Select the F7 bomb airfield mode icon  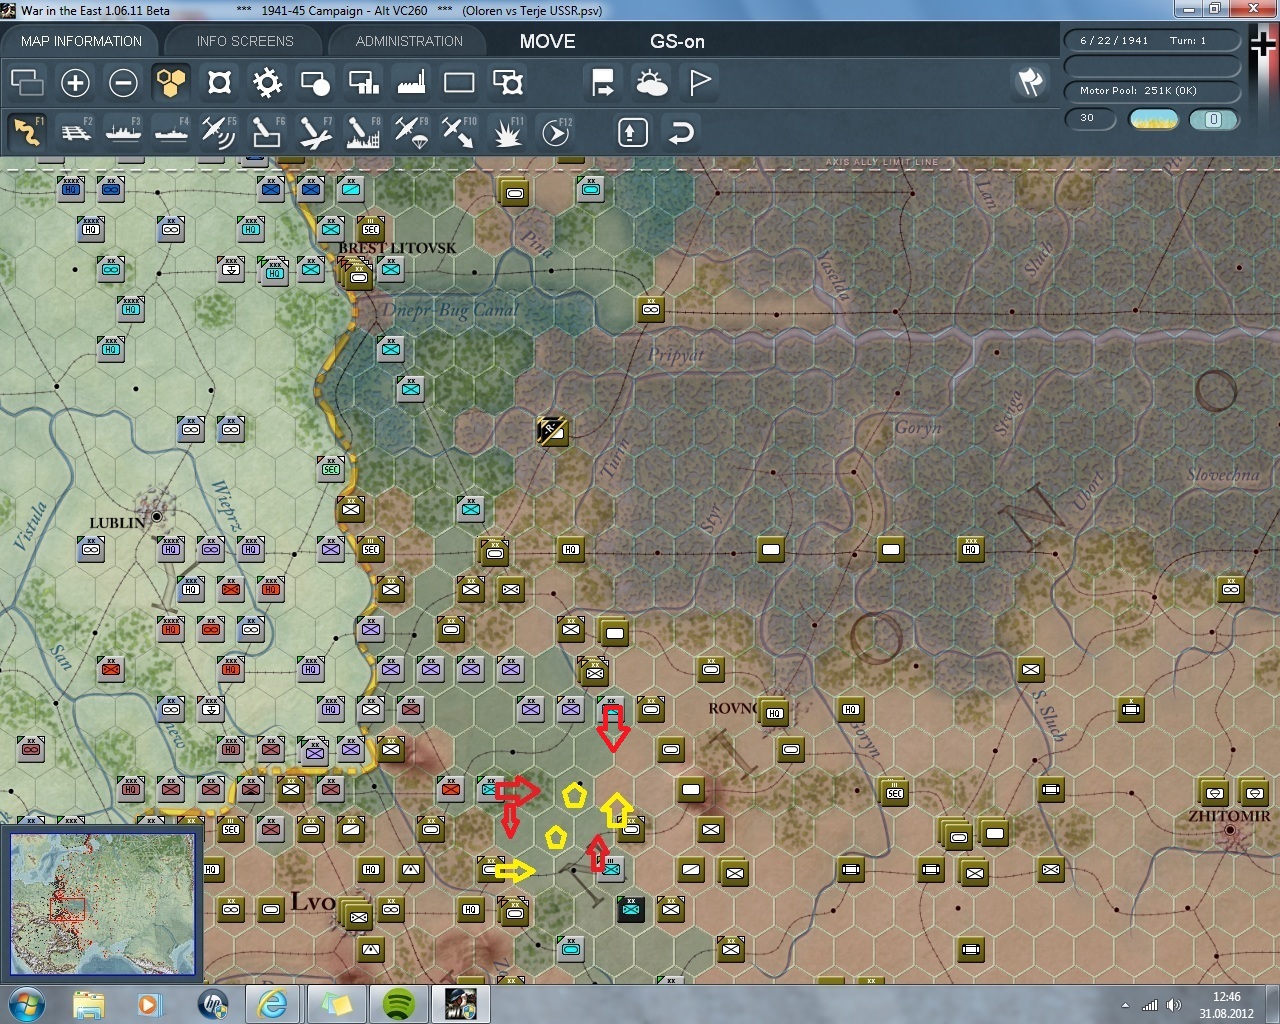(x=315, y=132)
